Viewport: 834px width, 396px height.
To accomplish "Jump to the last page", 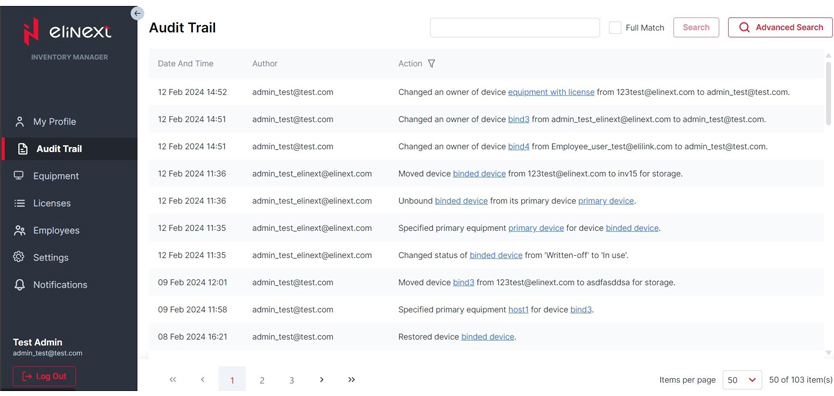I will [x=351, y=380].
